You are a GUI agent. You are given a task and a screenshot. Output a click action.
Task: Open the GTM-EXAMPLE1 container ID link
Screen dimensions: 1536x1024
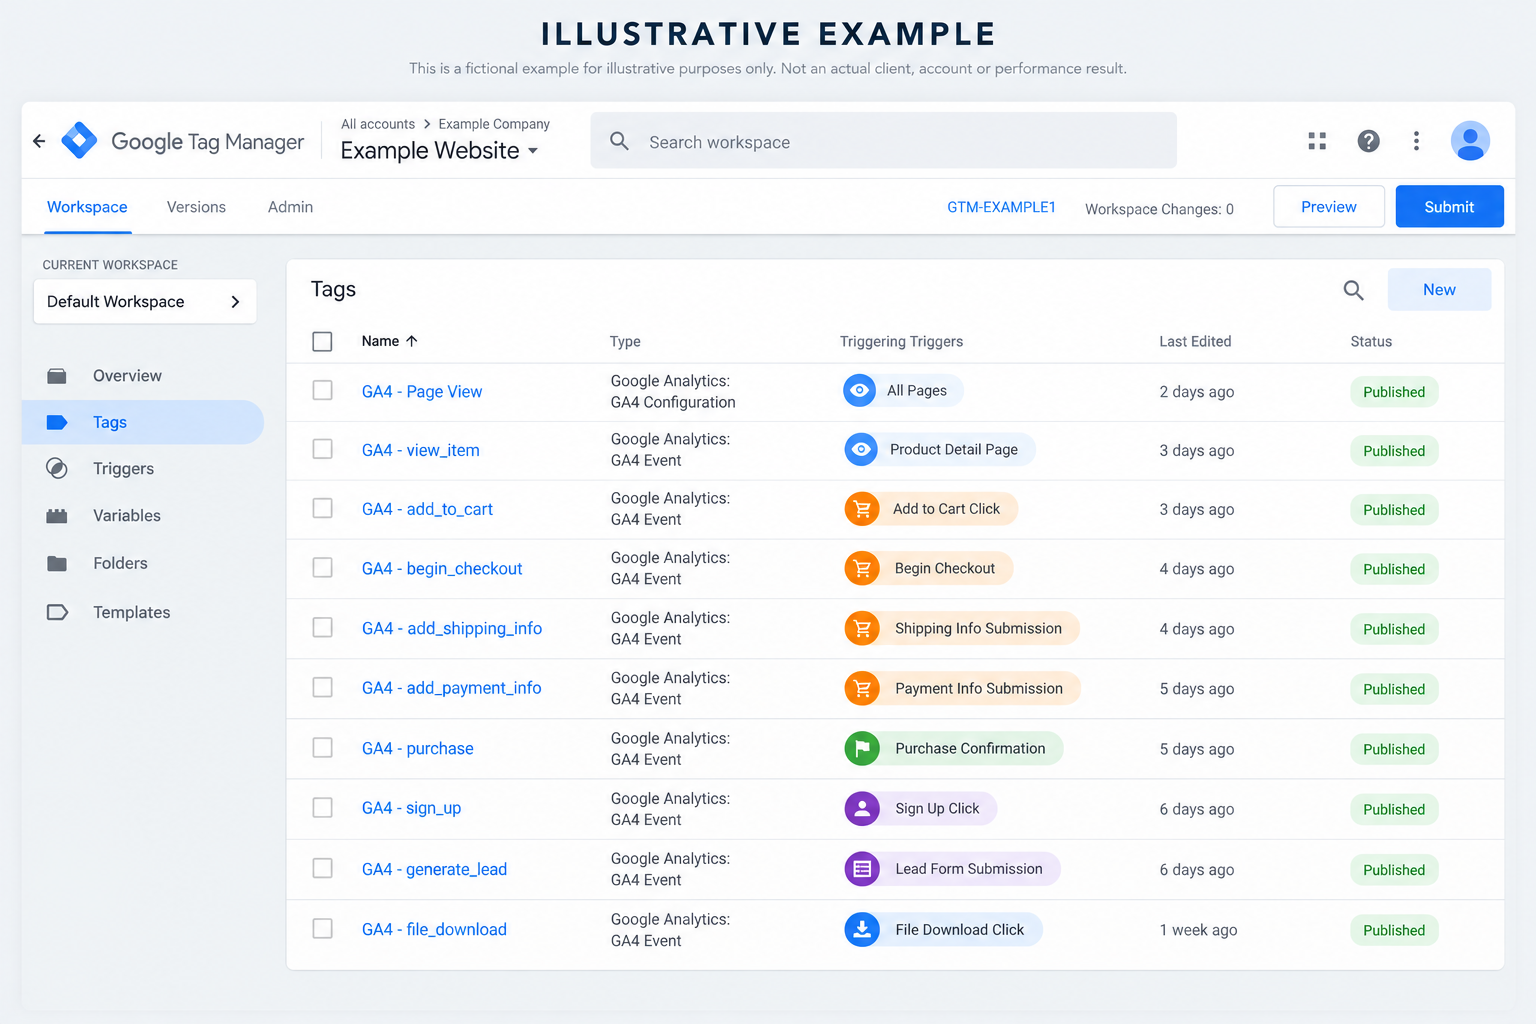1001,207
